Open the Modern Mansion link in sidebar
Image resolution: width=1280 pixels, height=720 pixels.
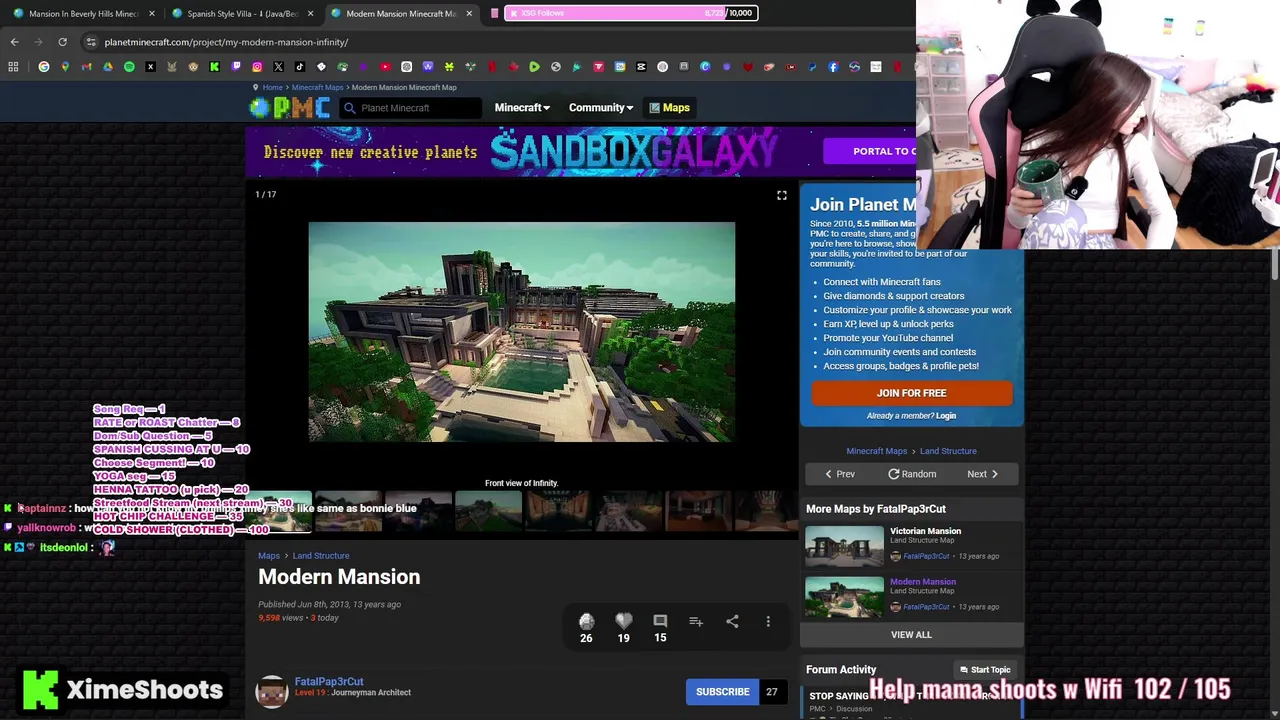click(923, 581)
